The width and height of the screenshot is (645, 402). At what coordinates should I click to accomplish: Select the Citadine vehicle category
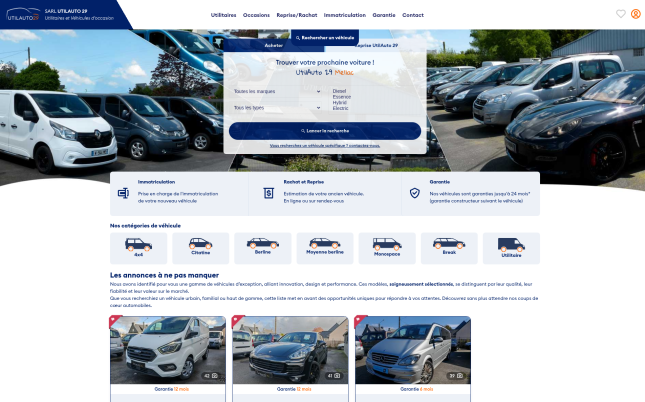tap(201, 248)
